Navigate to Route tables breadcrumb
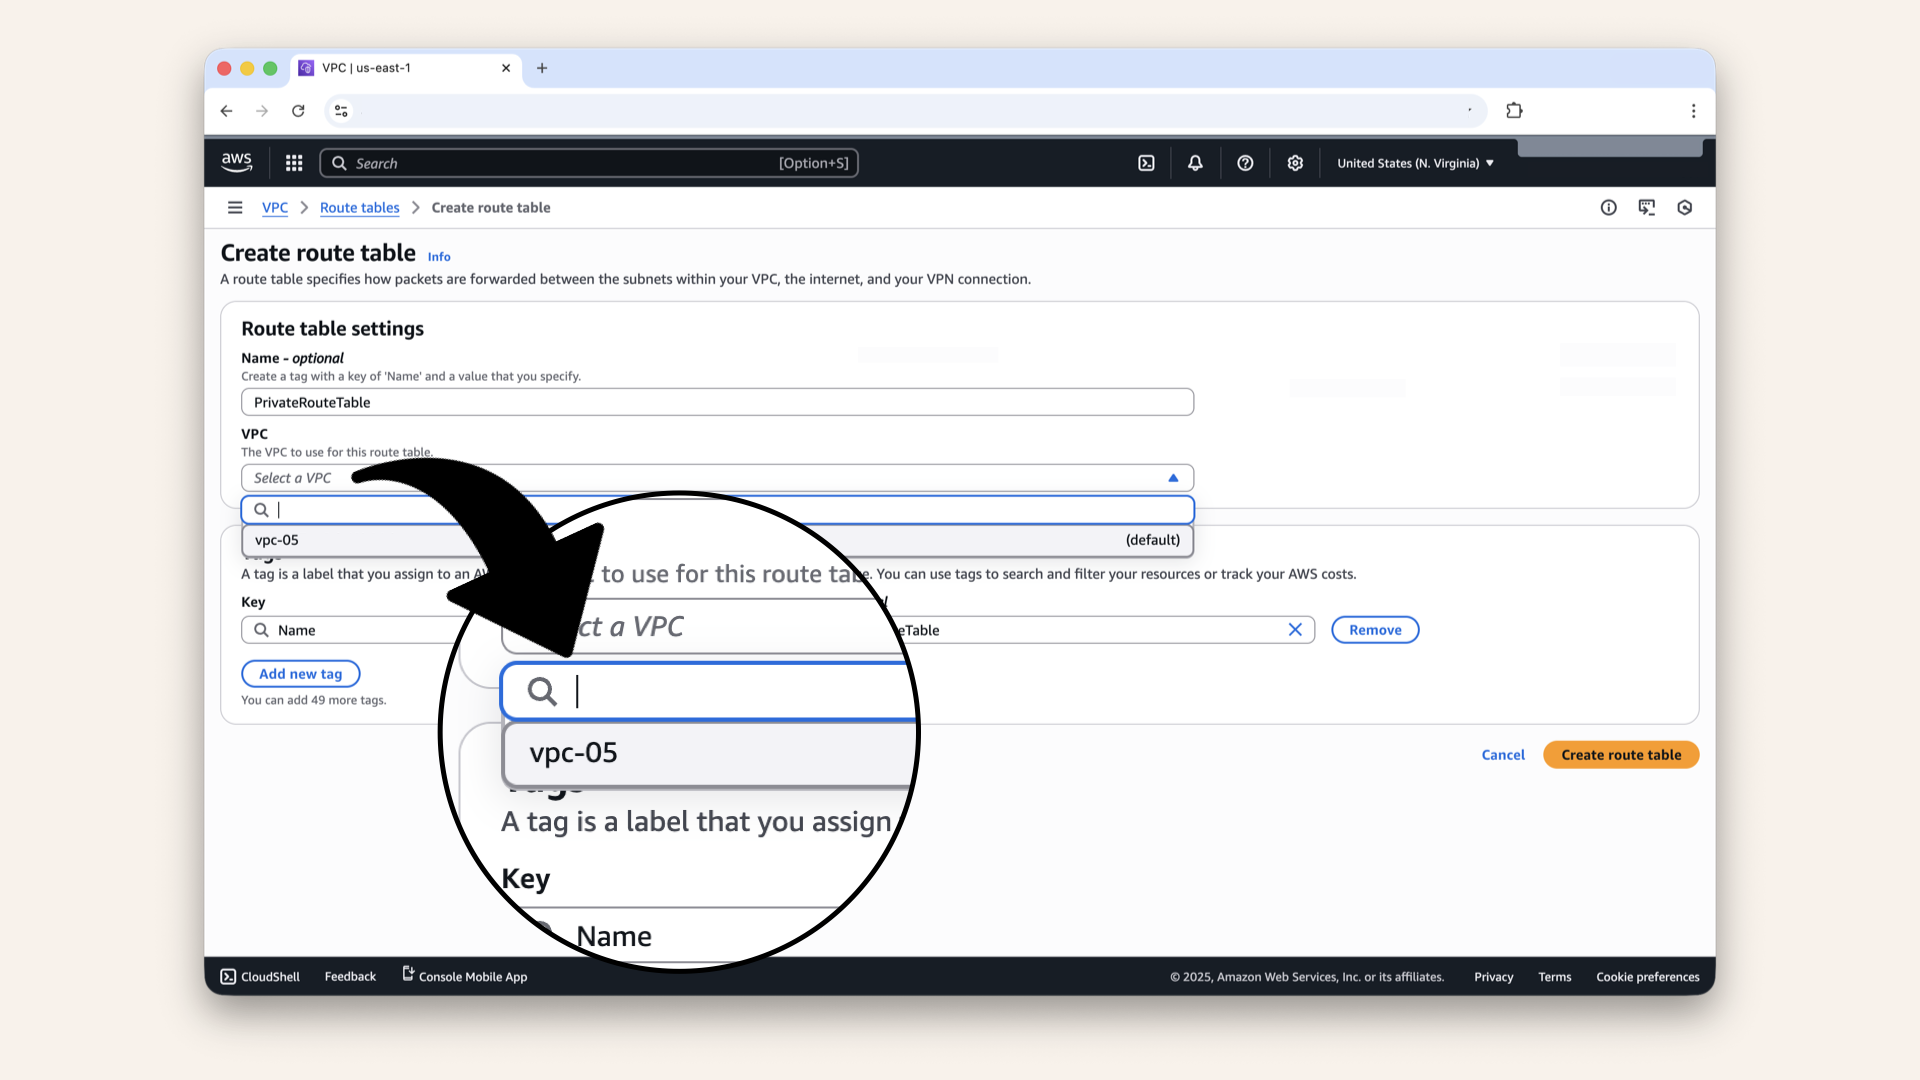Viewport: 1920px width, 1080px height. click(x=359, y=207)
